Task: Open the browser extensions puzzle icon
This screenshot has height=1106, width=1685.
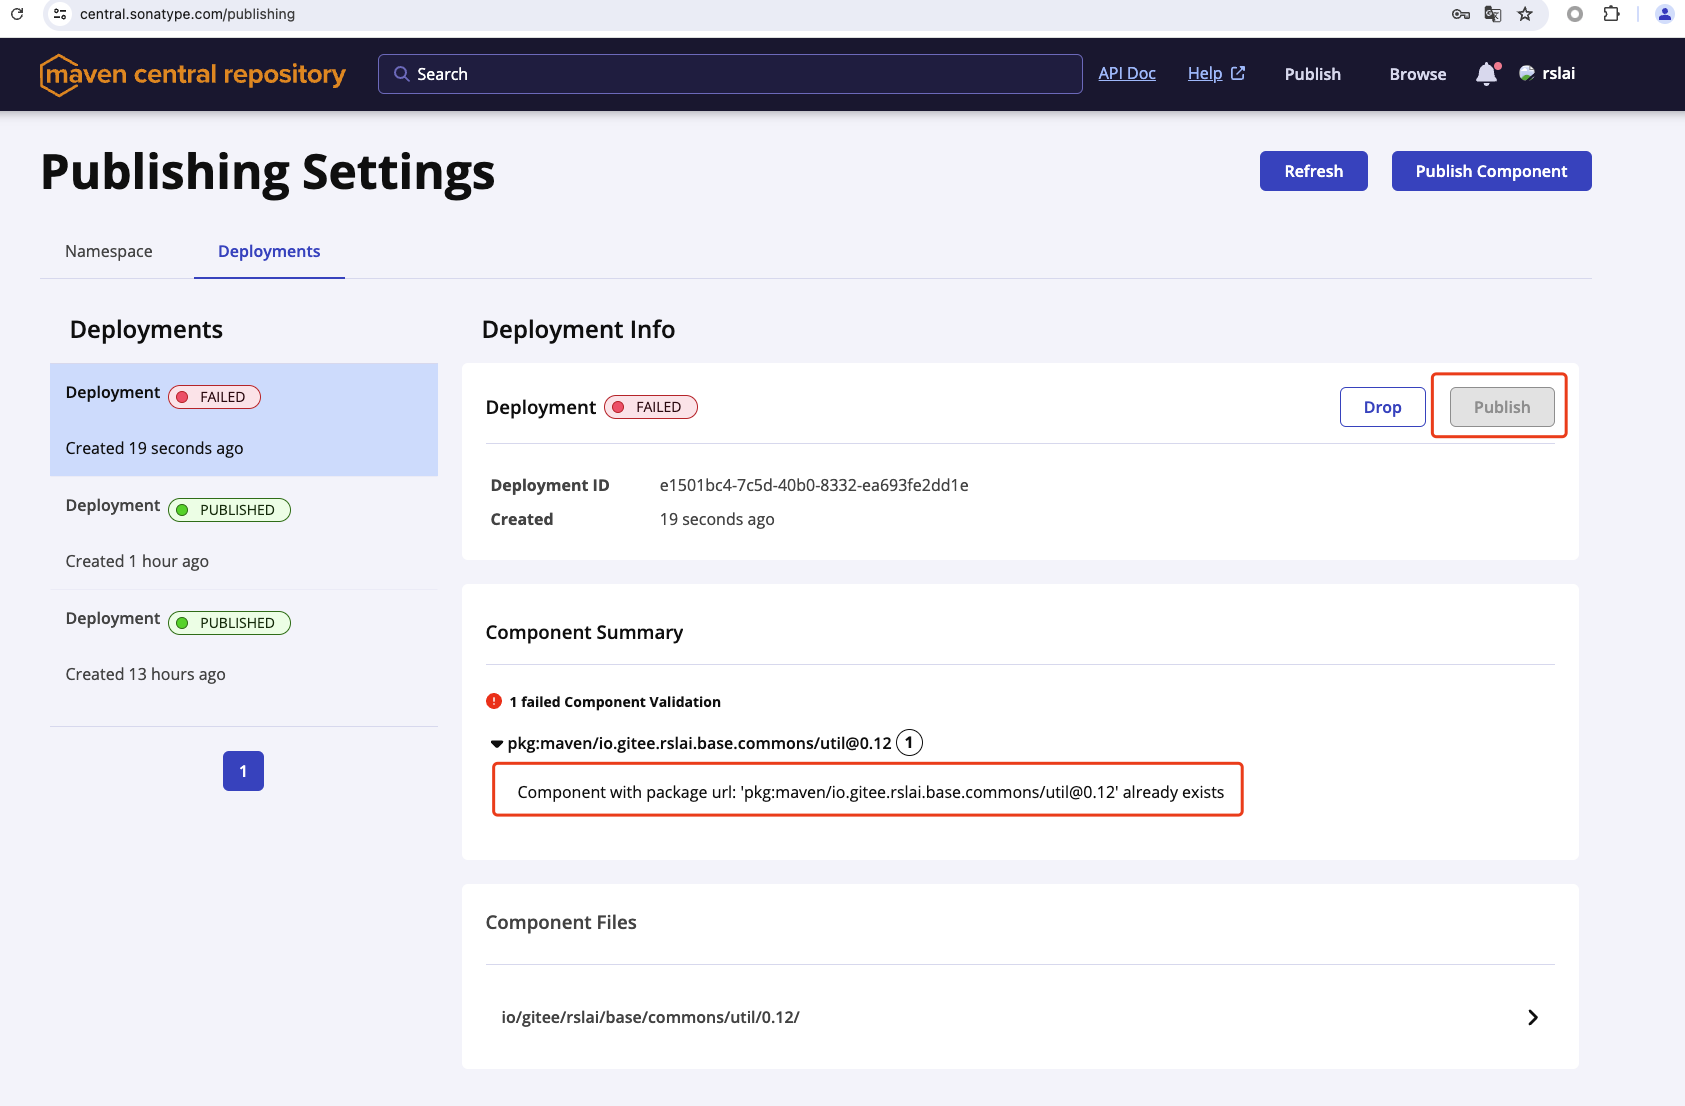Action: [x=1611, y=14]
